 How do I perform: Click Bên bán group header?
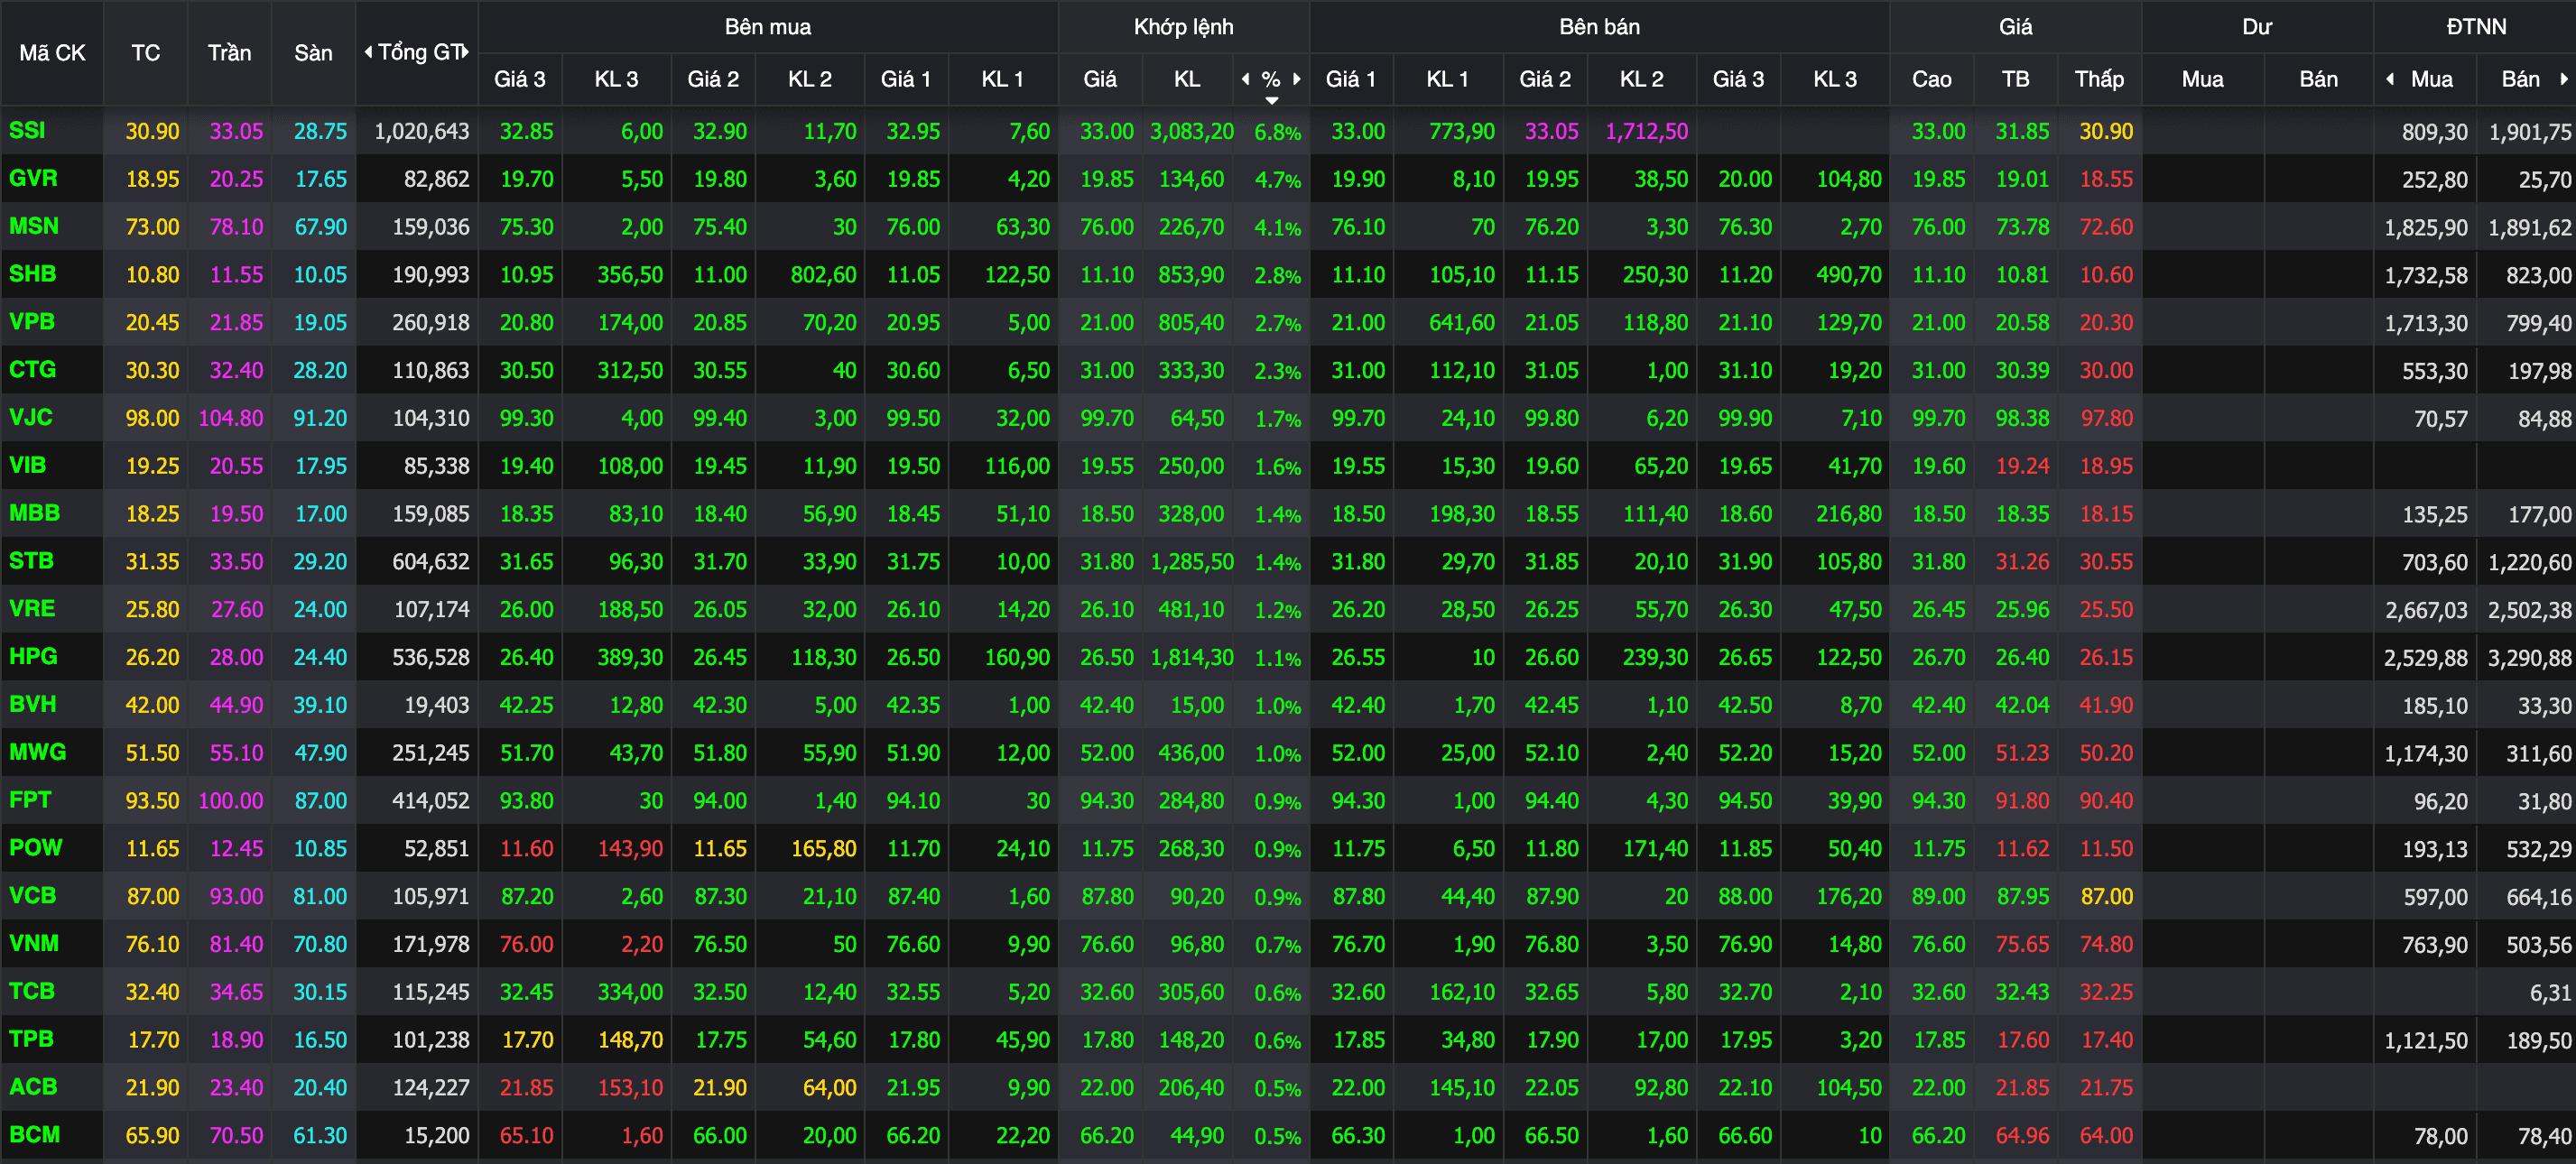coord(1599,27)
